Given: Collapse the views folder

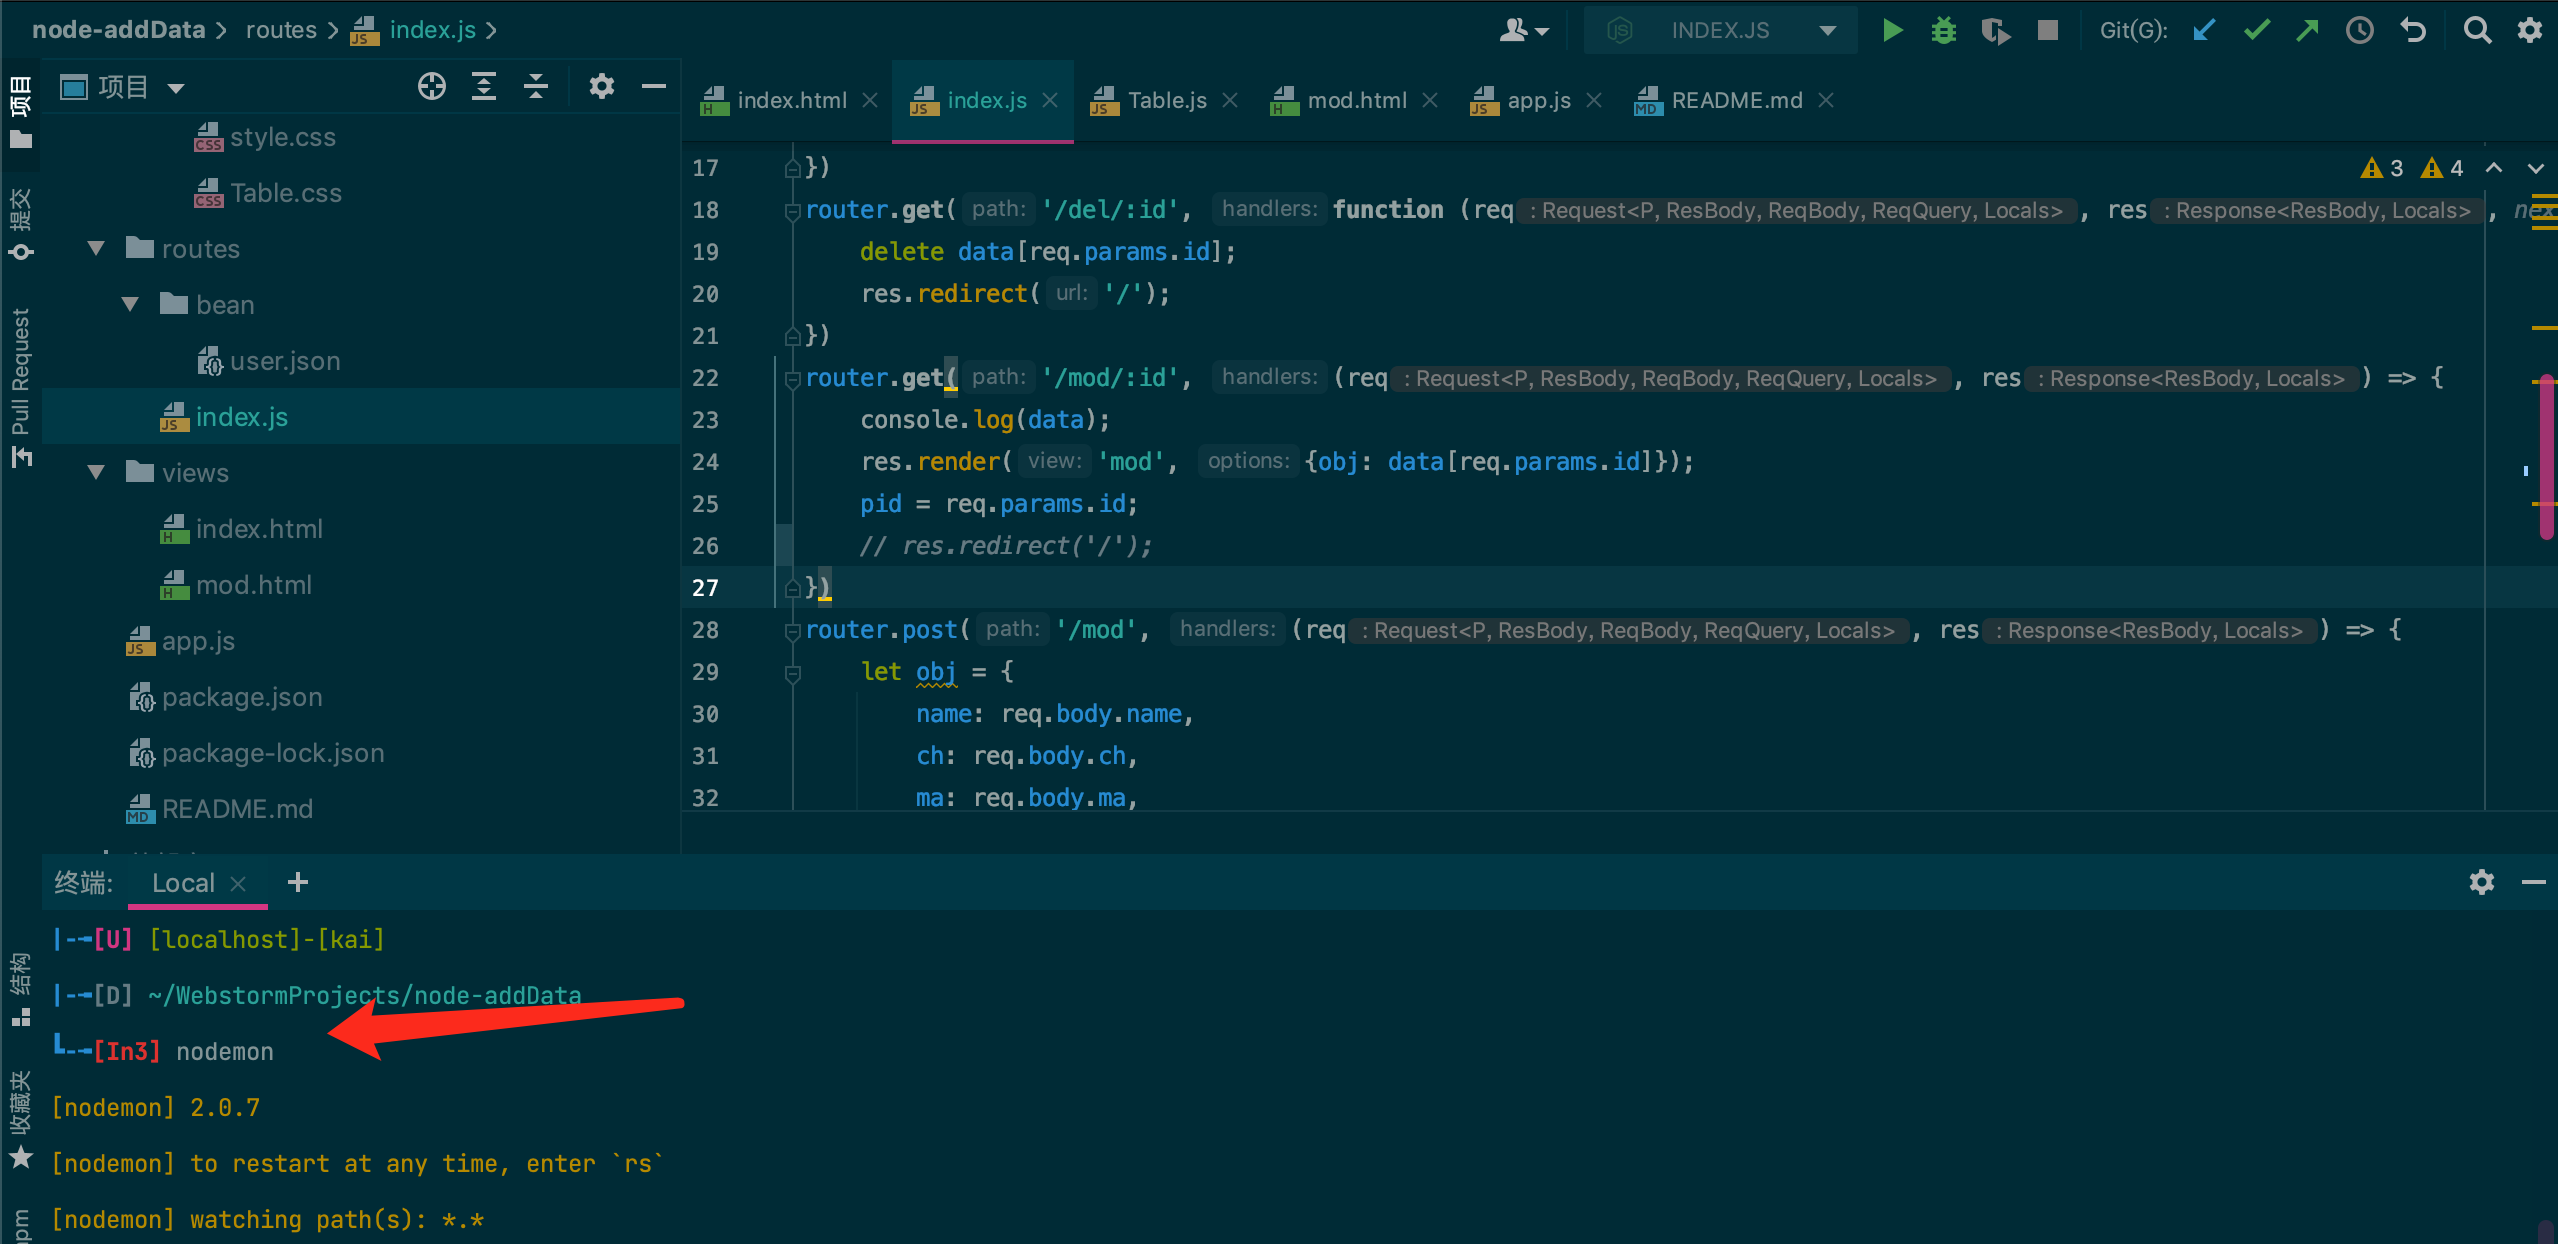Looking at the screenshot, I should coord(95,472).
